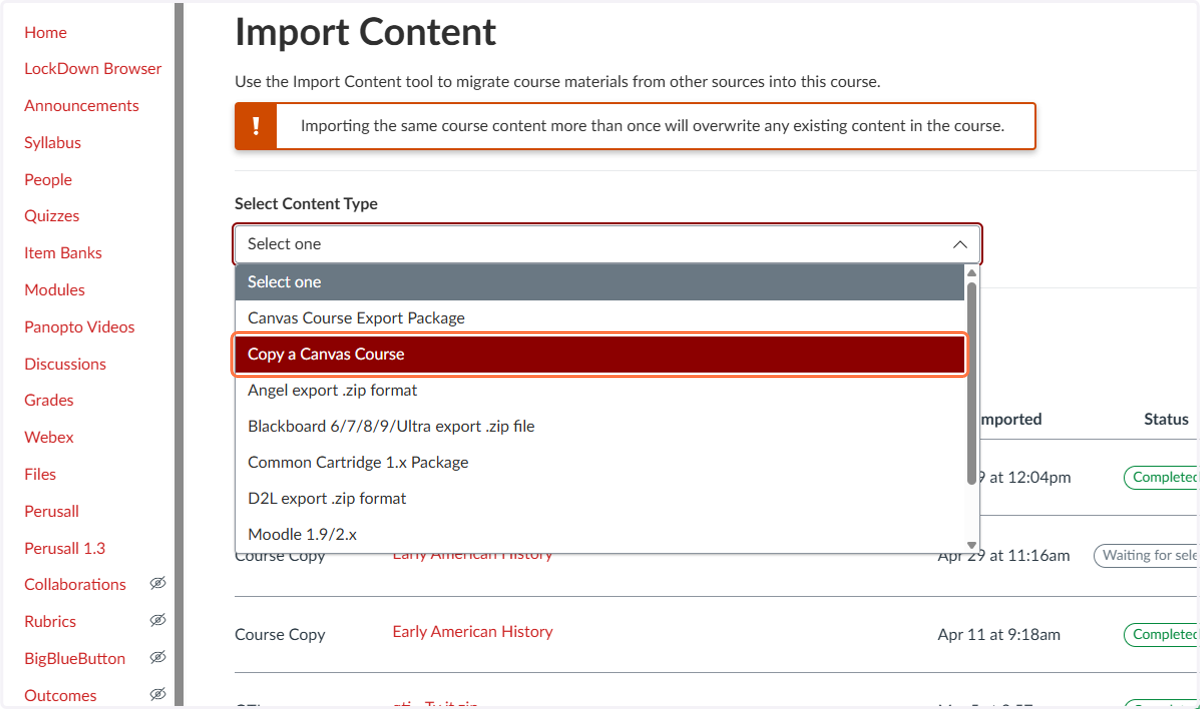Screen dimensions: 1200x709
Task: Open the Syllabus page
Action: 52,143
